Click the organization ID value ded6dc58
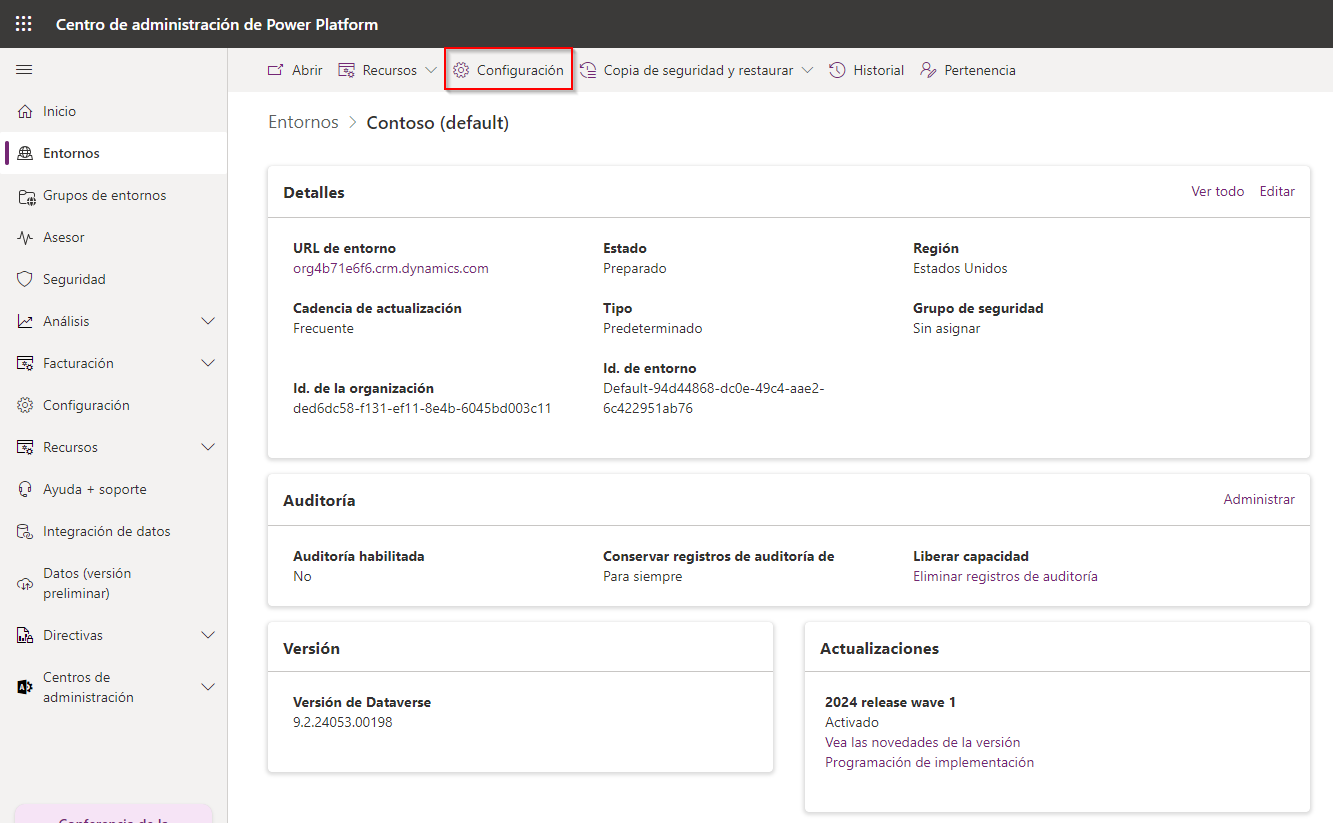The width and height of the screenshot is (1333, 823). pos(422,408)
